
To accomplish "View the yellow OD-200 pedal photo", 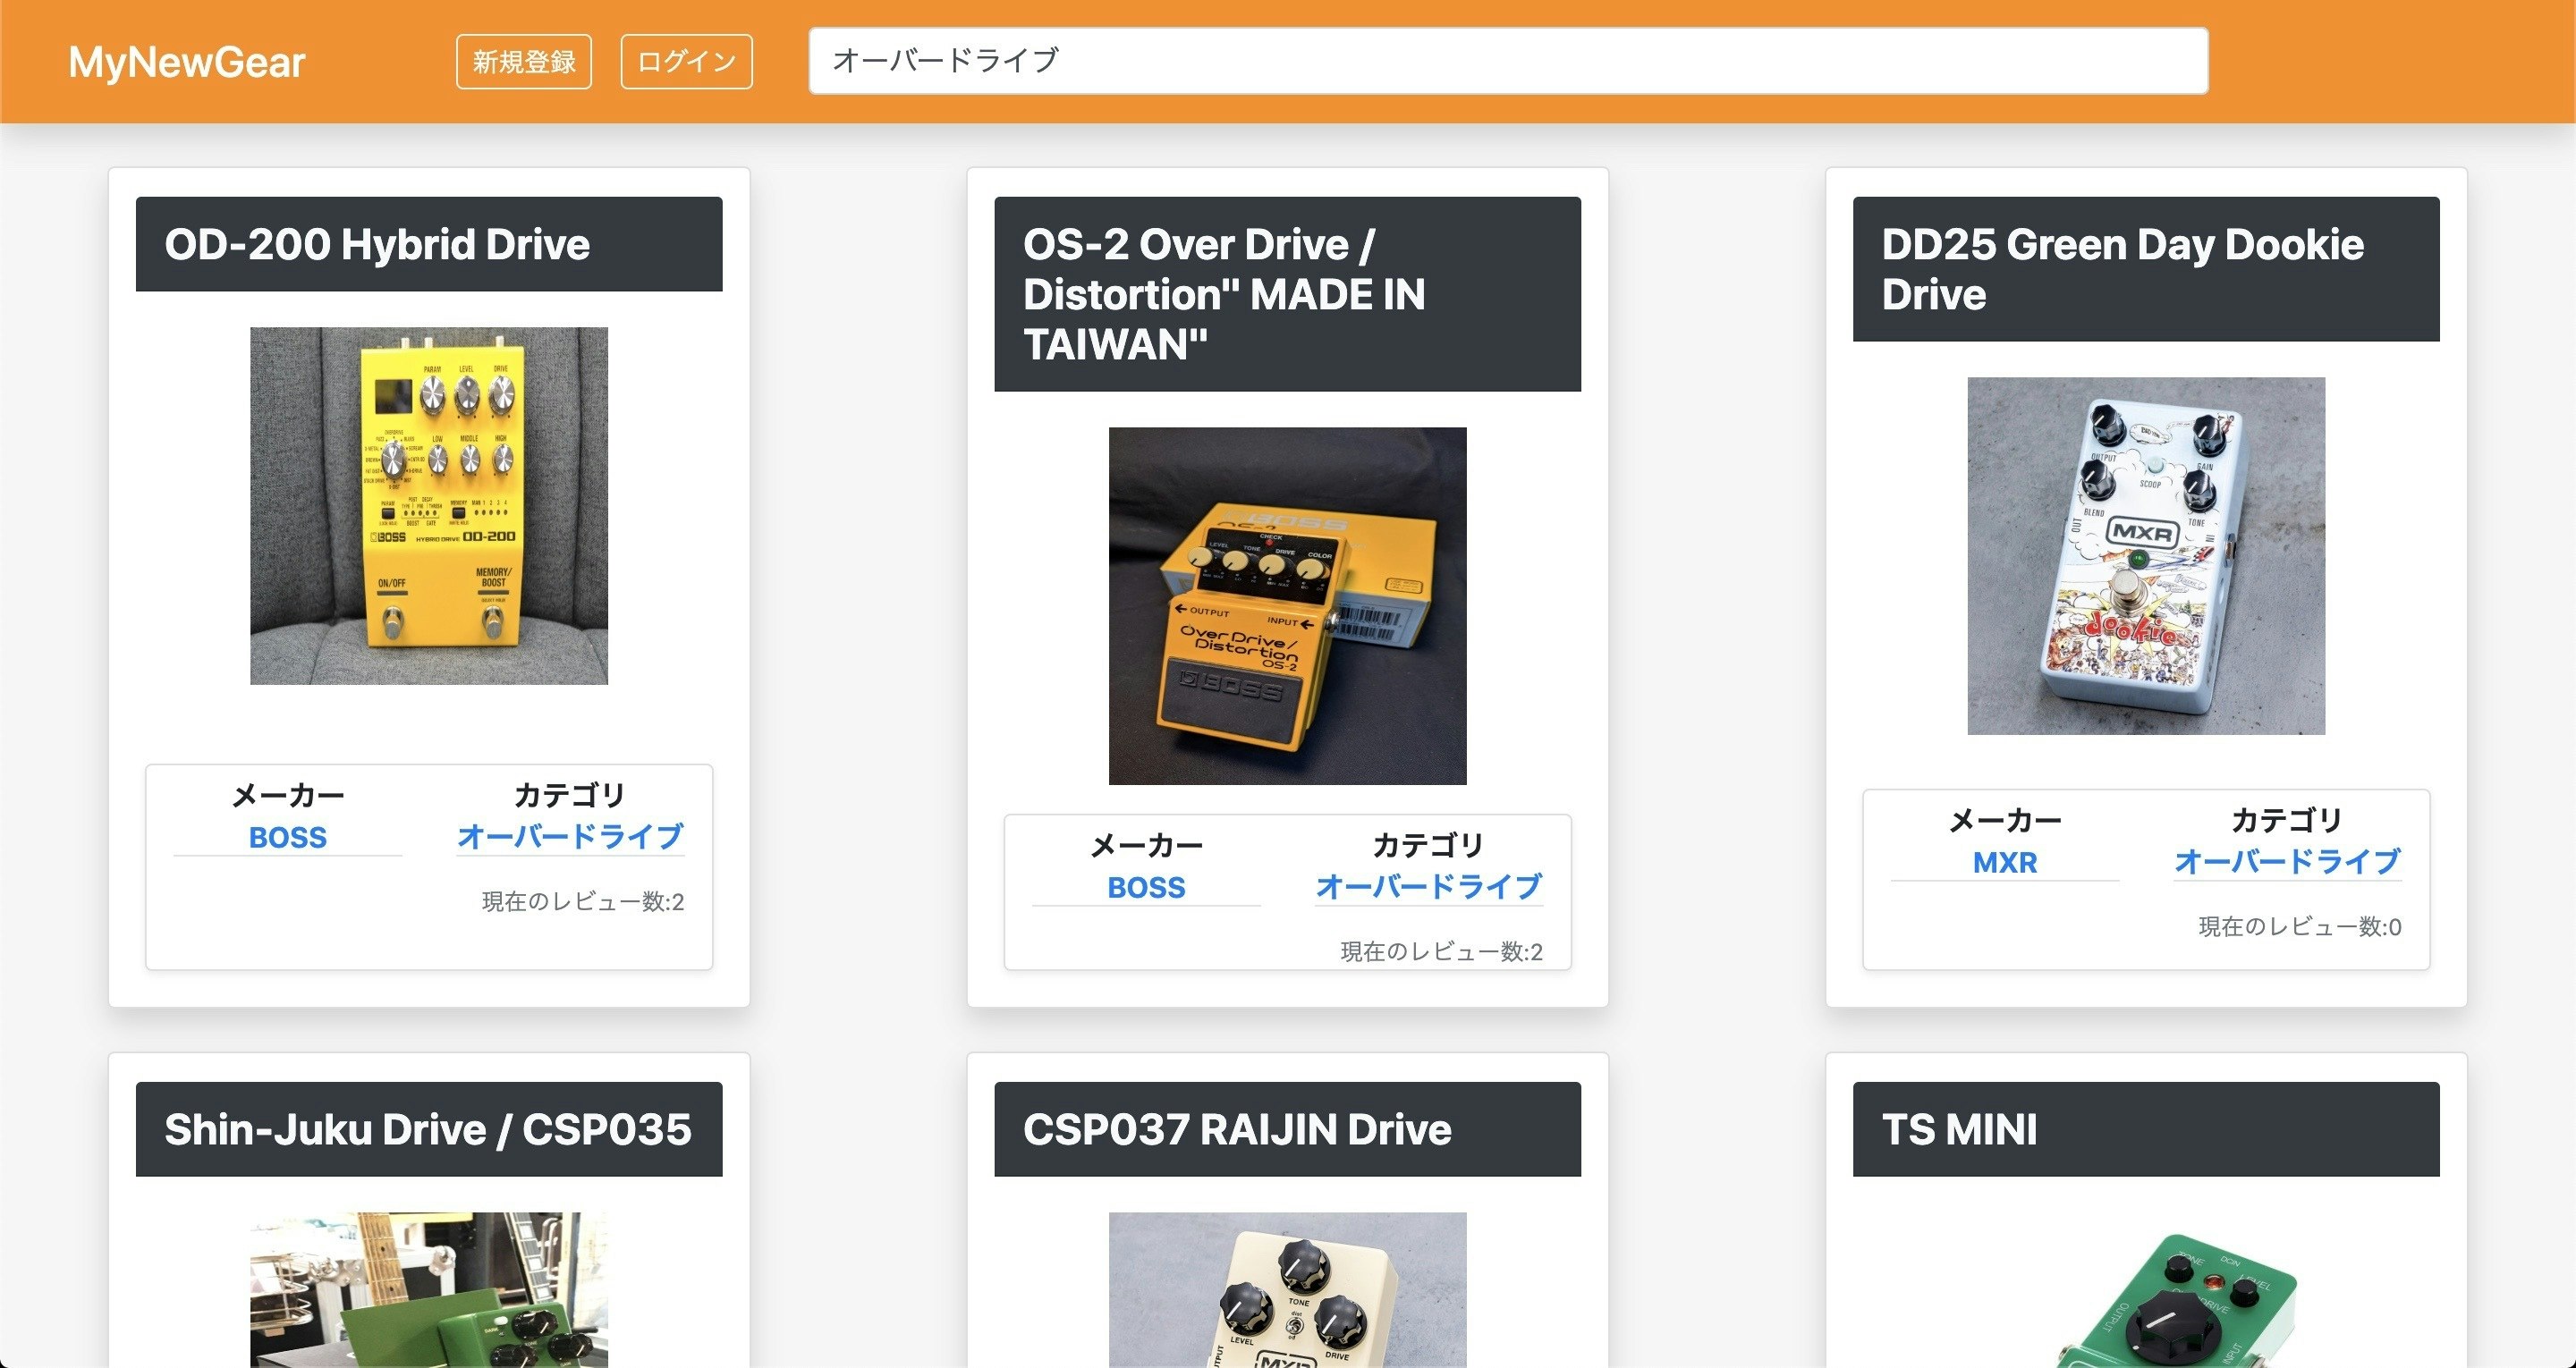I will pos(429,506).
